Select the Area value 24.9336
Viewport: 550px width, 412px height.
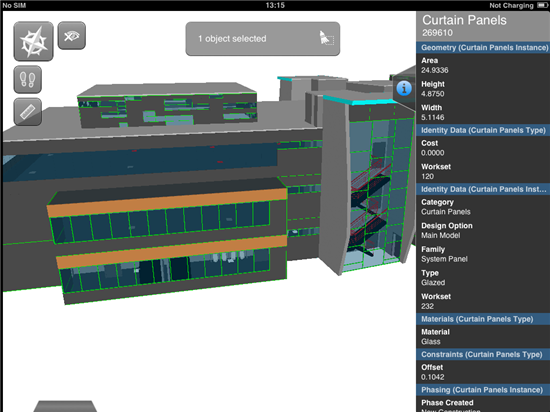pos(435,70)
